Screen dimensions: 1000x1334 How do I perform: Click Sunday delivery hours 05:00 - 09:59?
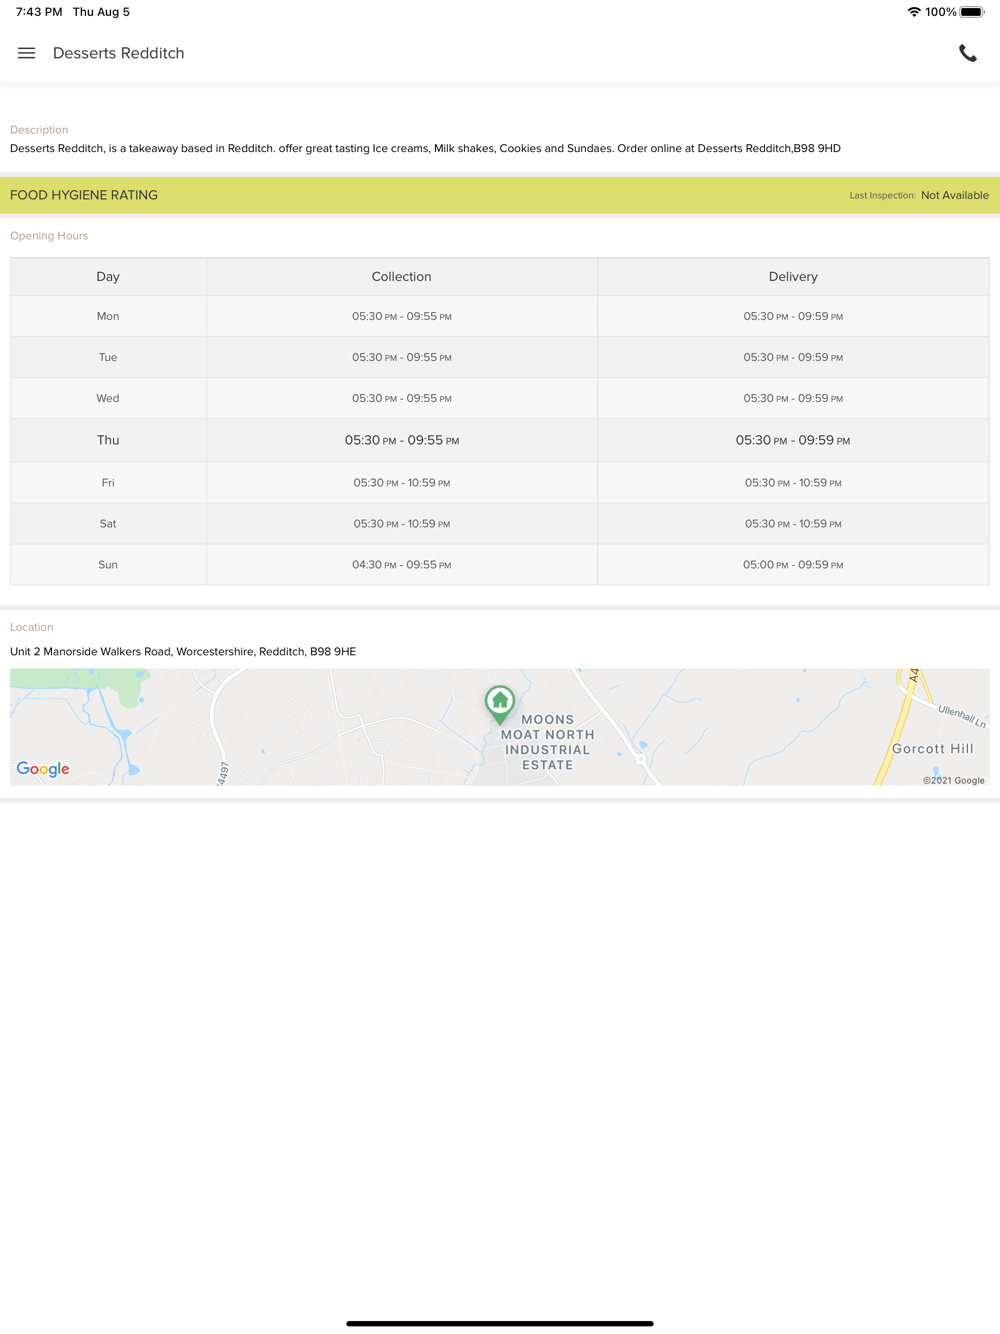793,564
